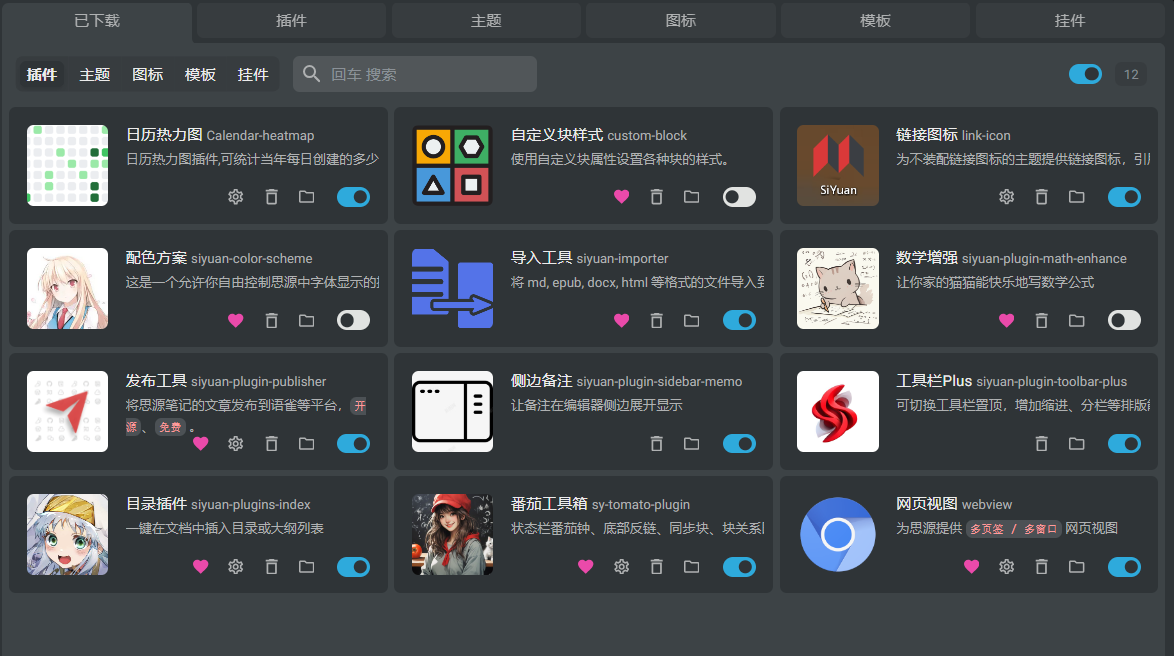
Task: Open settings for siyuan-plugin-publisher
Action: pyautogui.click(x=236, y=443)
